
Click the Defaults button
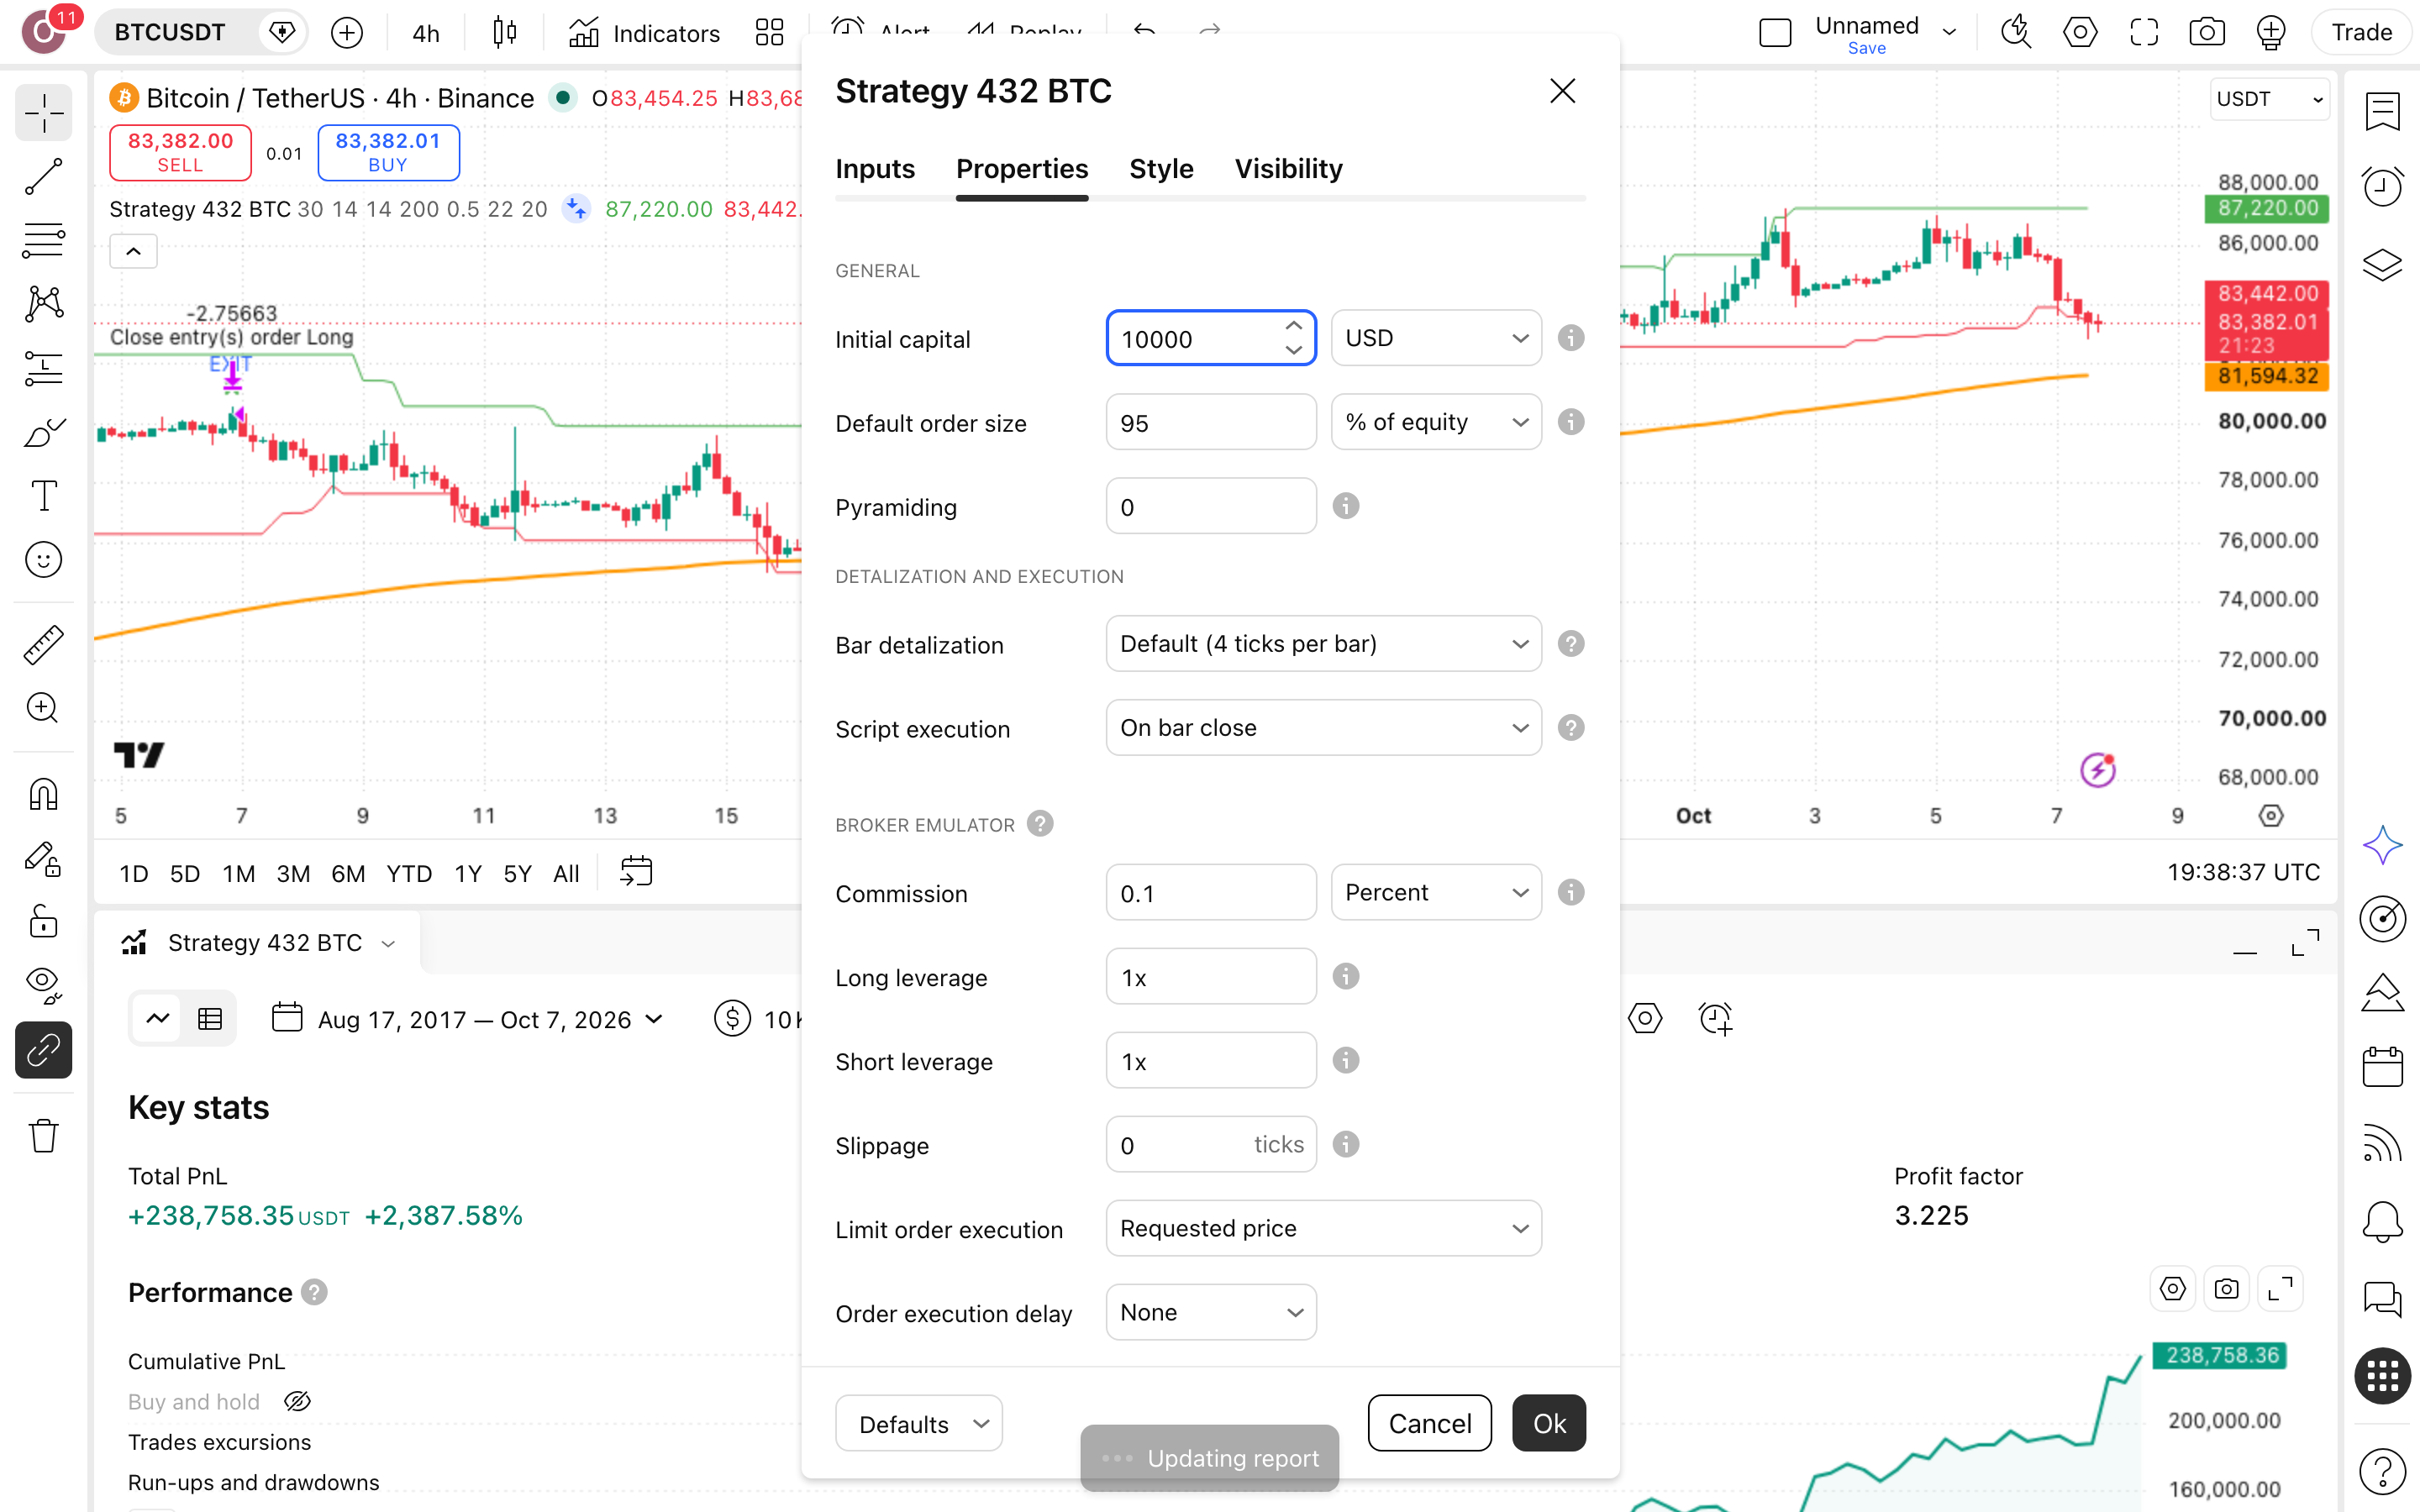point(919,1423)
